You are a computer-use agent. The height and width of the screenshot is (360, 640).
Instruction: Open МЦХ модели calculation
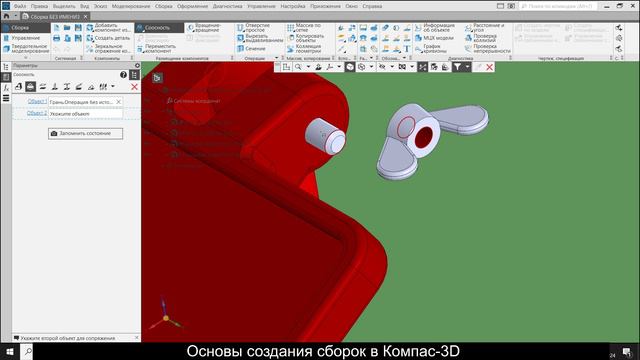click(x=434, y=38)
